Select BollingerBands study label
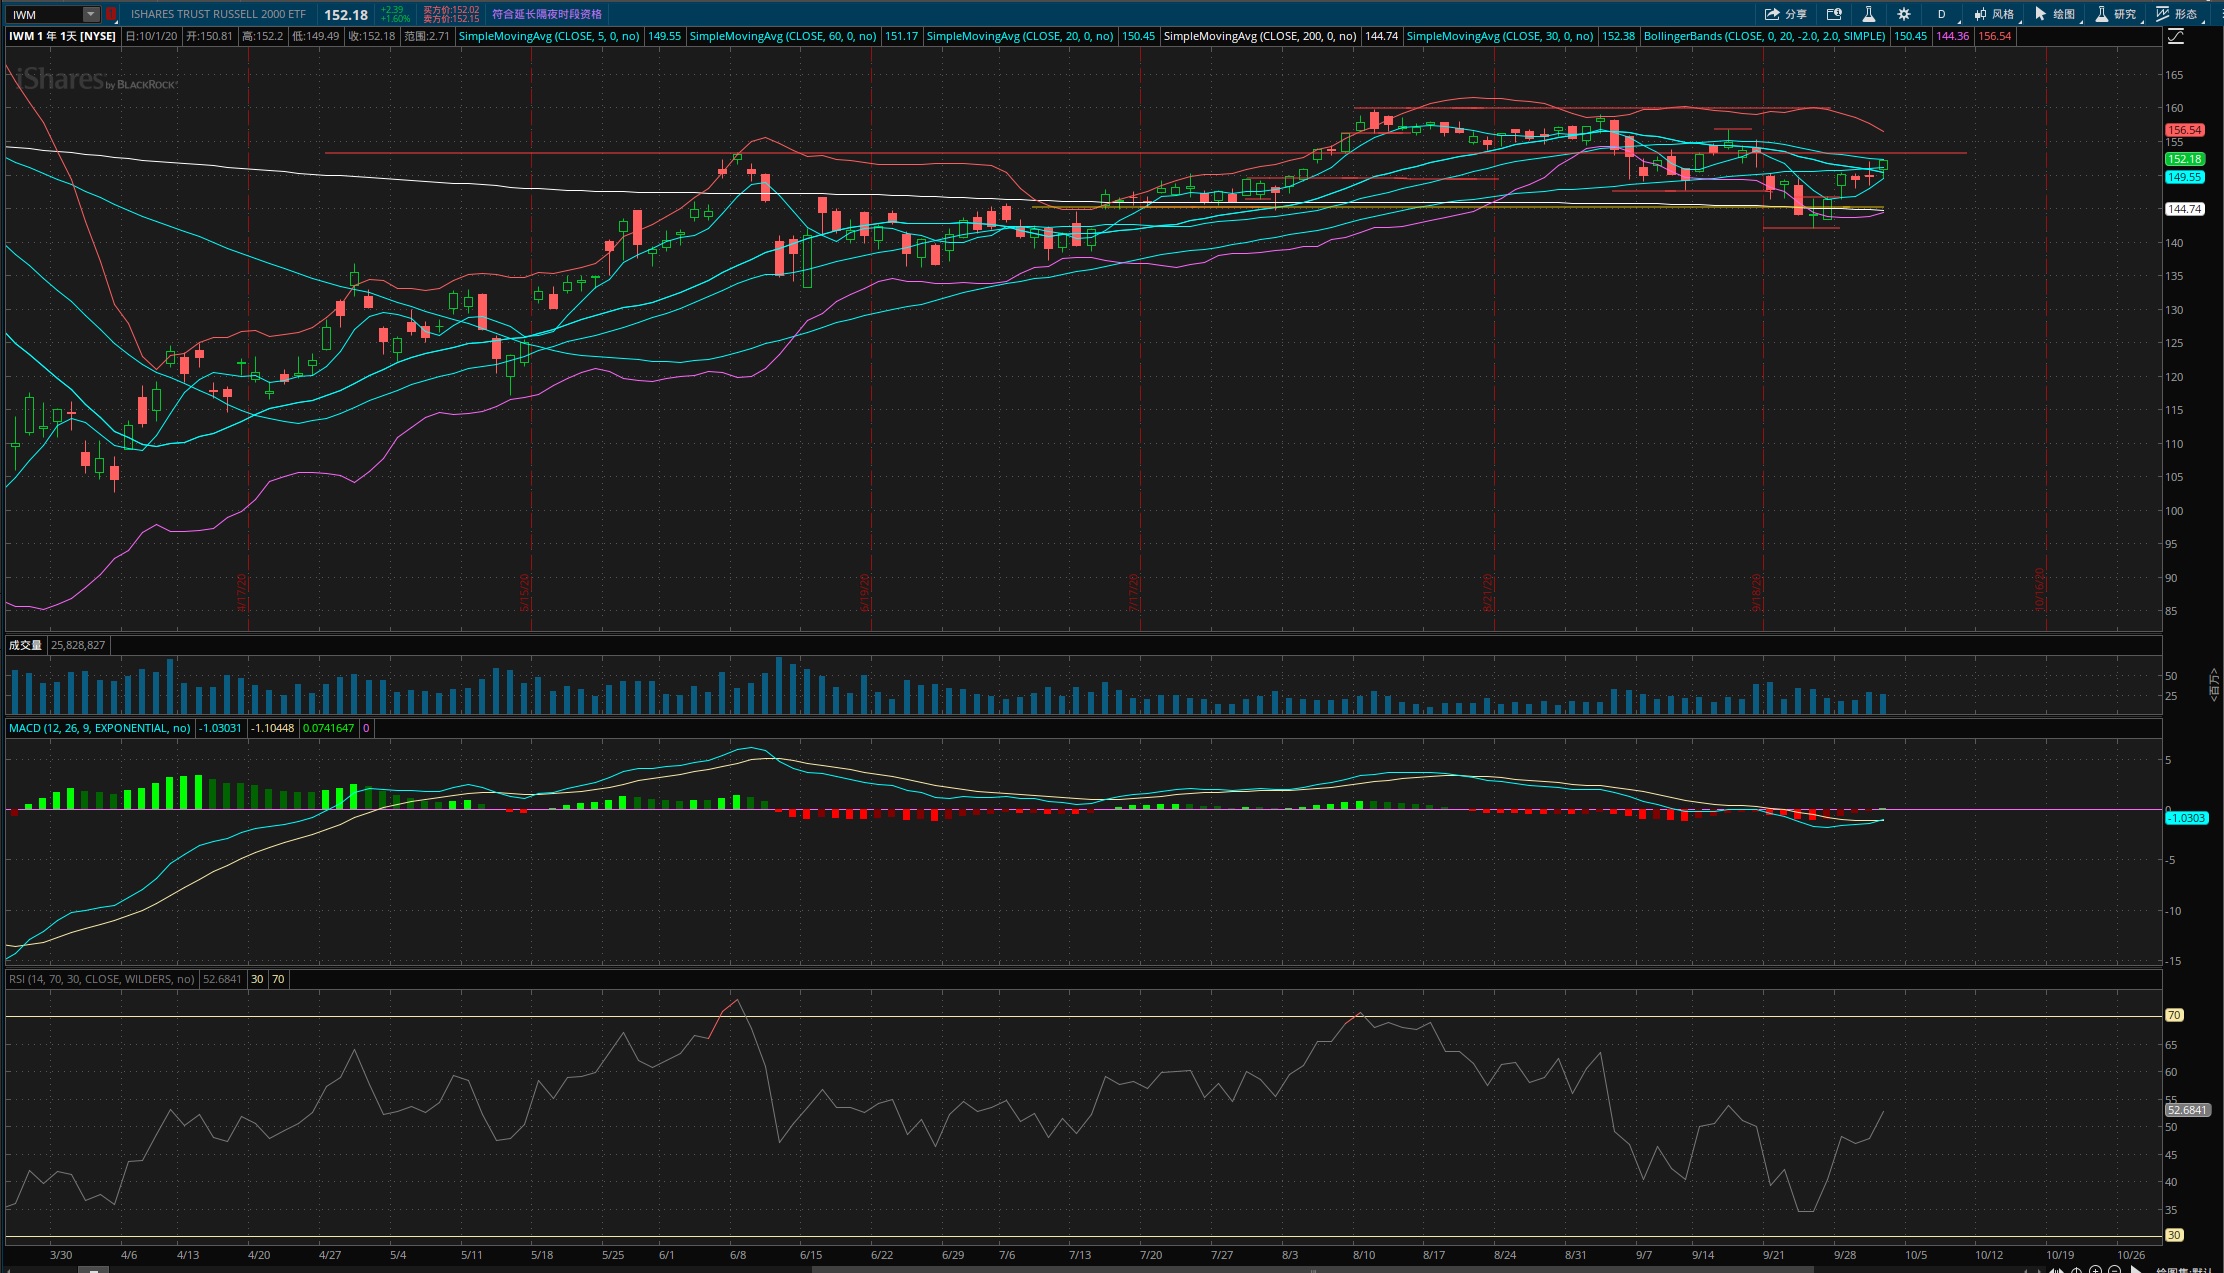 coord(1765,36)
